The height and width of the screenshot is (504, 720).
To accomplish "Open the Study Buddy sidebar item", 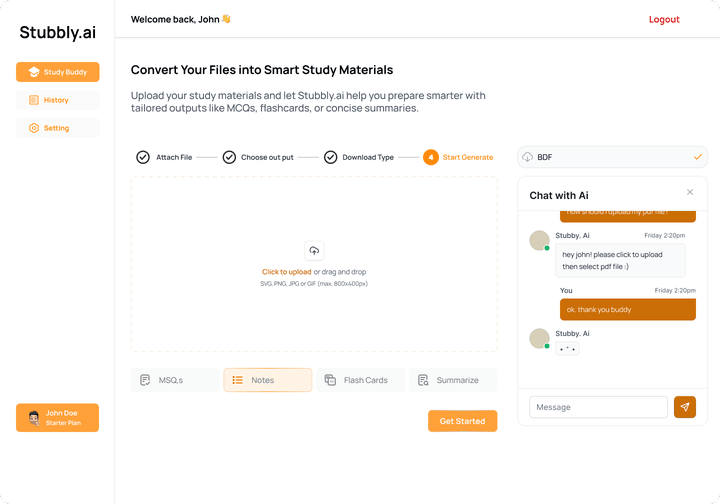I will click(58, 72).
